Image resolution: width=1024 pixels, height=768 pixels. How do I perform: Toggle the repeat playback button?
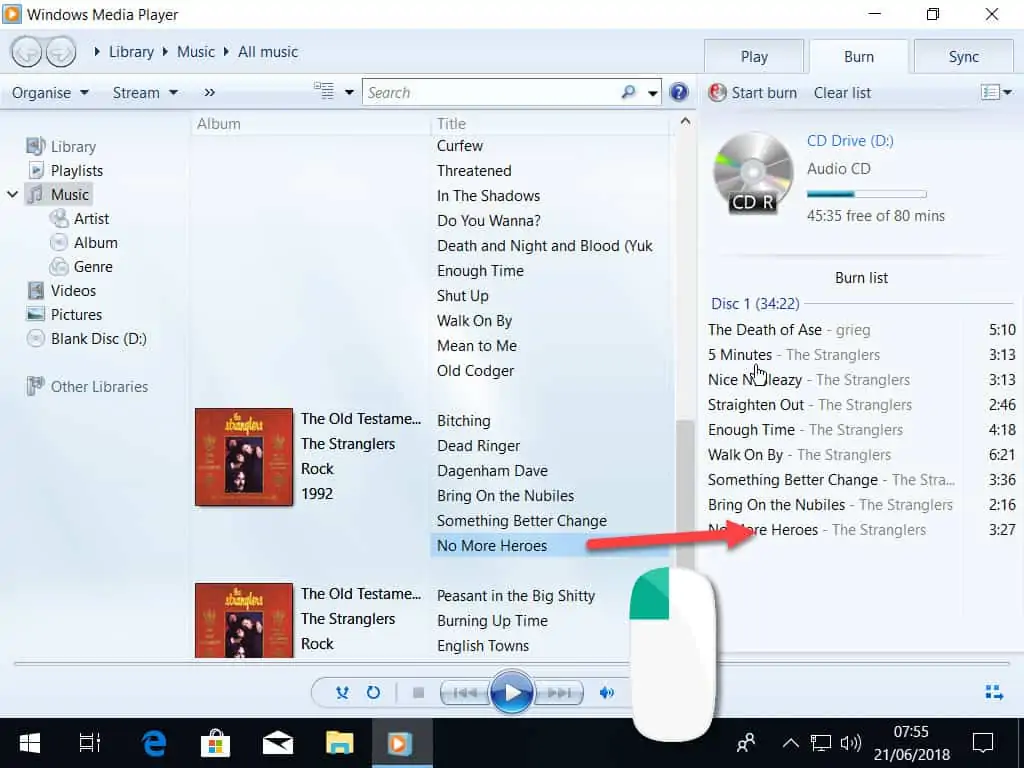[373, 692]
